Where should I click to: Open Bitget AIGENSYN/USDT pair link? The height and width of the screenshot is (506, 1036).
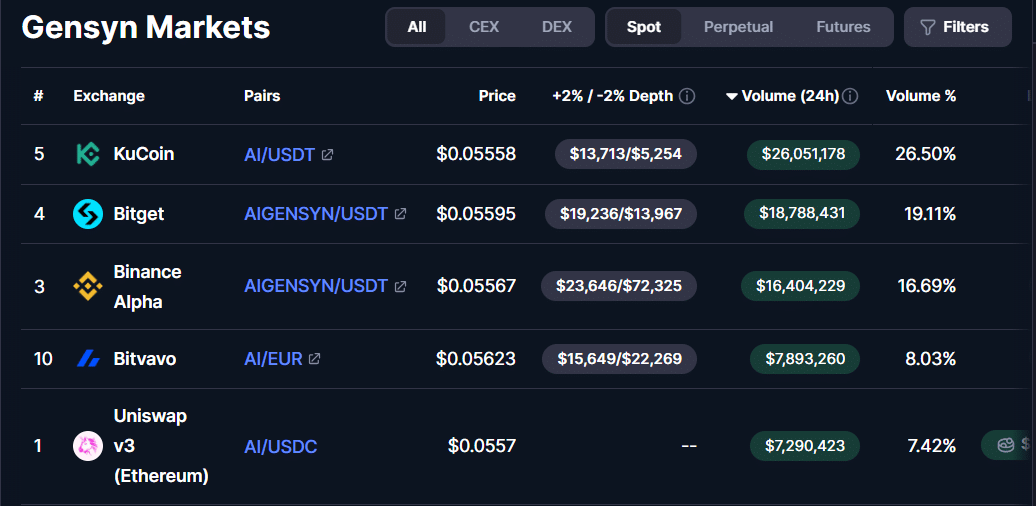tap(316, 214)
